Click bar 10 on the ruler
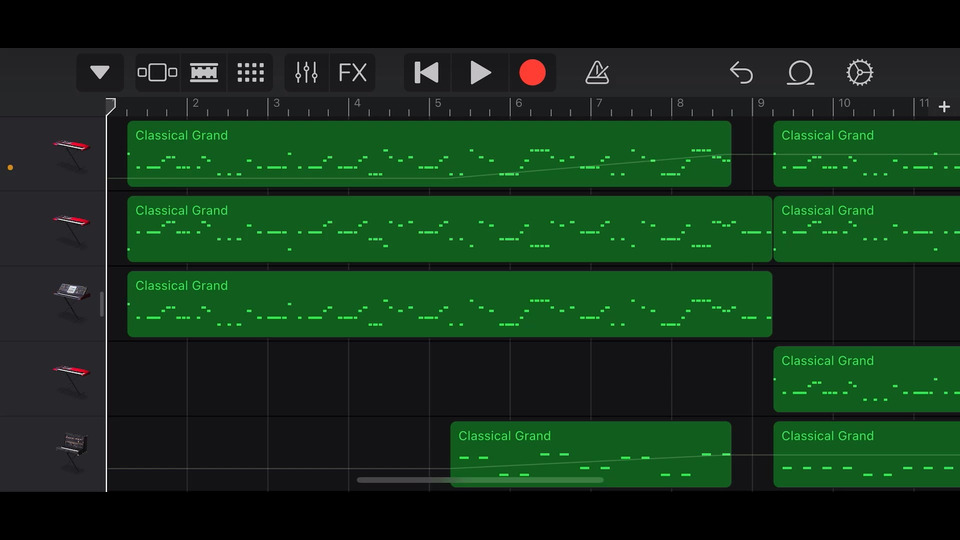This screenshot has height=540, width=960. click(844, 103)
